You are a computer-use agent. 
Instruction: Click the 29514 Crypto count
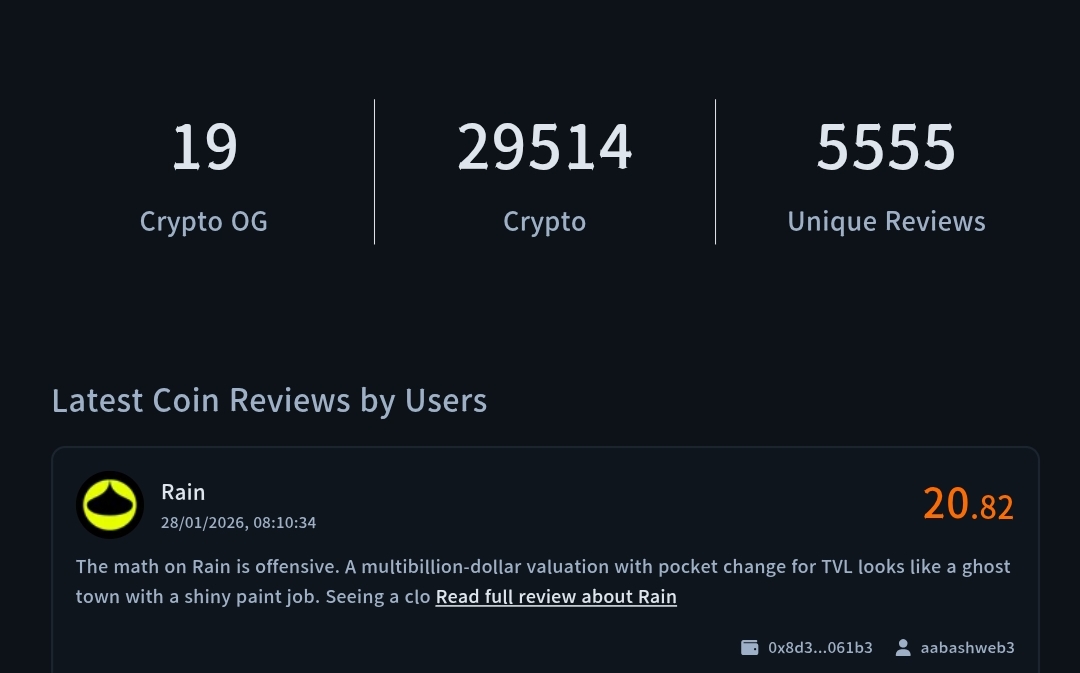[x=545, y=148]
